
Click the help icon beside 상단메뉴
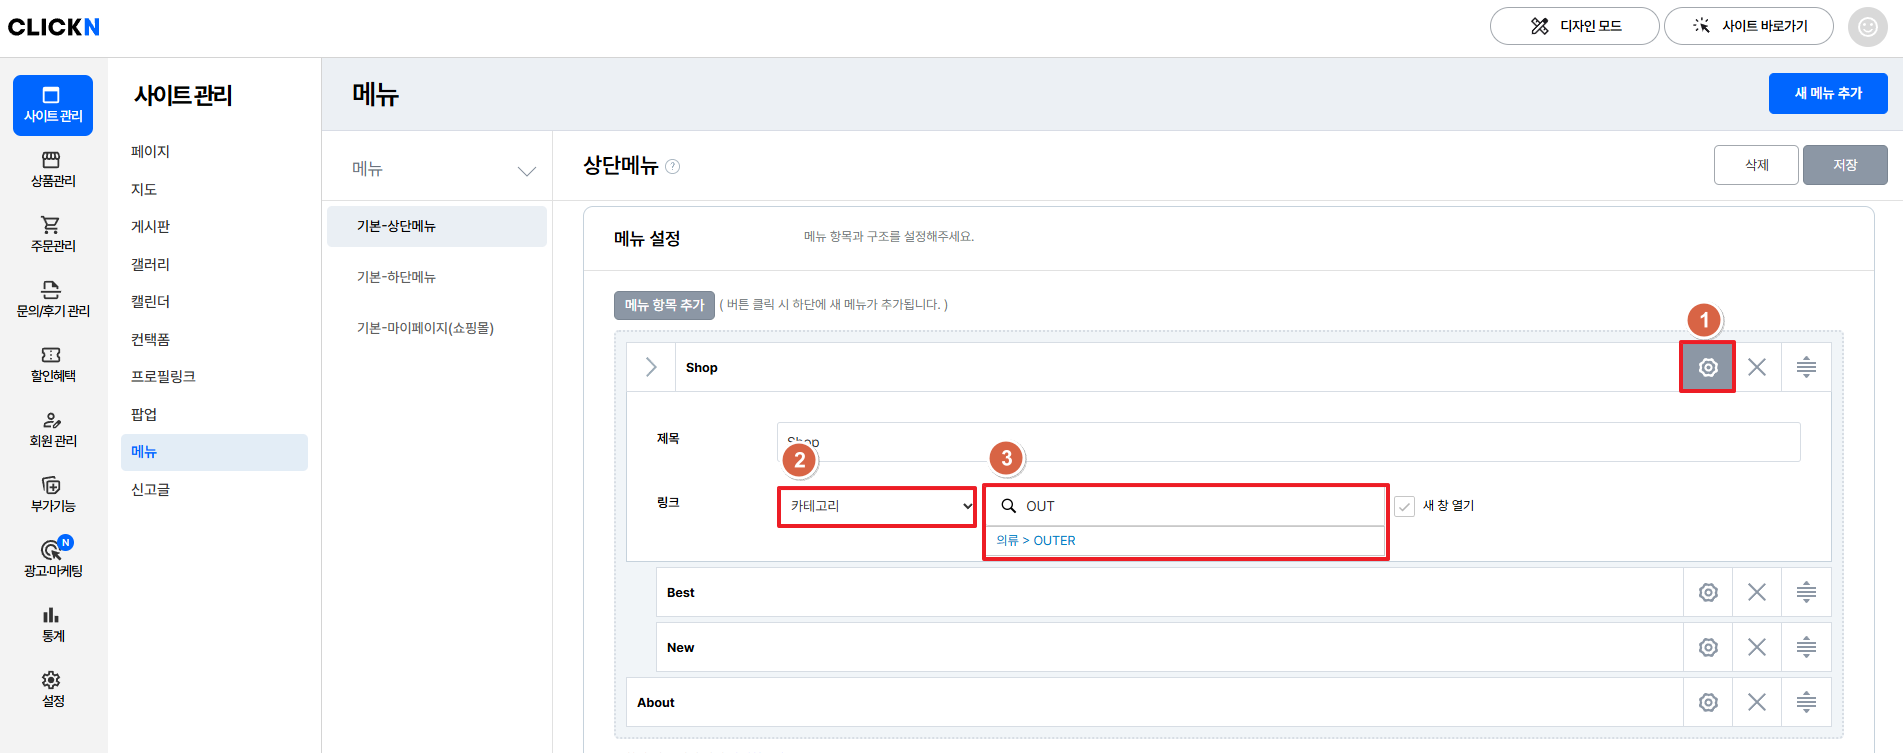673,167
